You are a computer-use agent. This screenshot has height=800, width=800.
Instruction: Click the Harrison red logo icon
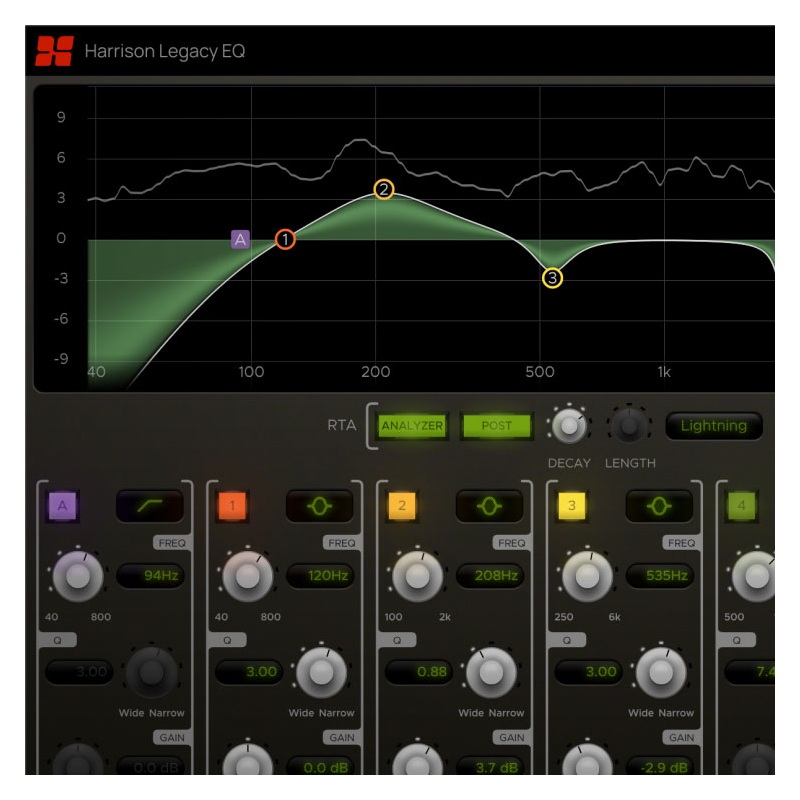point(55,51)
